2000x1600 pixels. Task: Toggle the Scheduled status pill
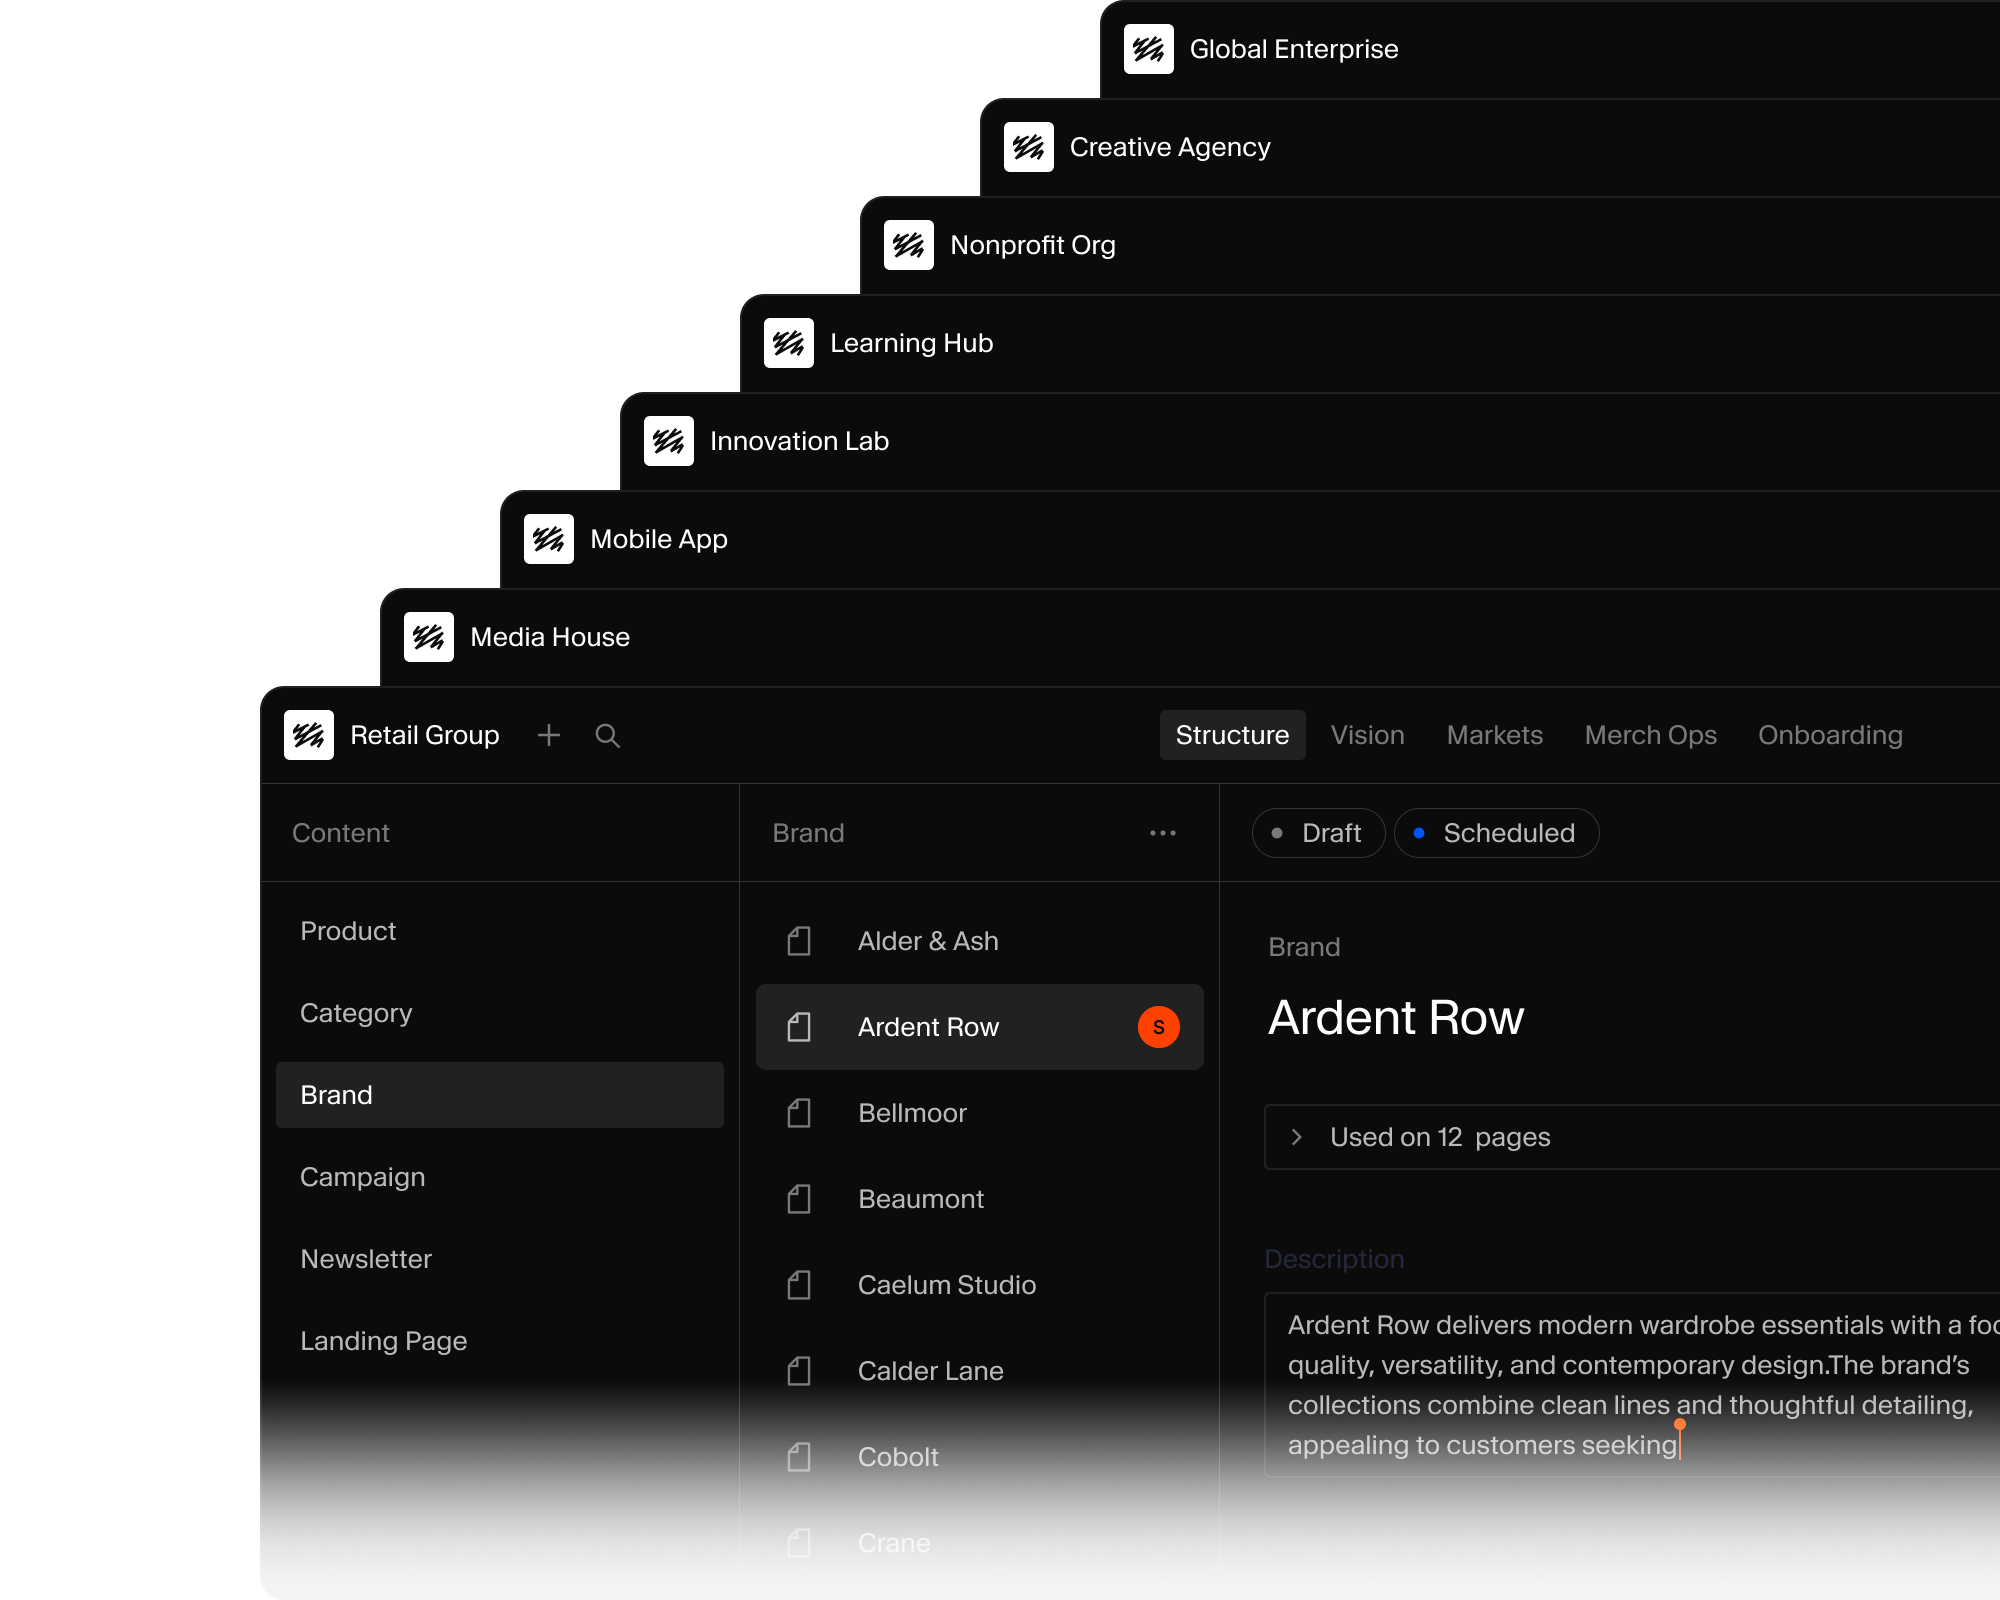tap(1496, 833)
